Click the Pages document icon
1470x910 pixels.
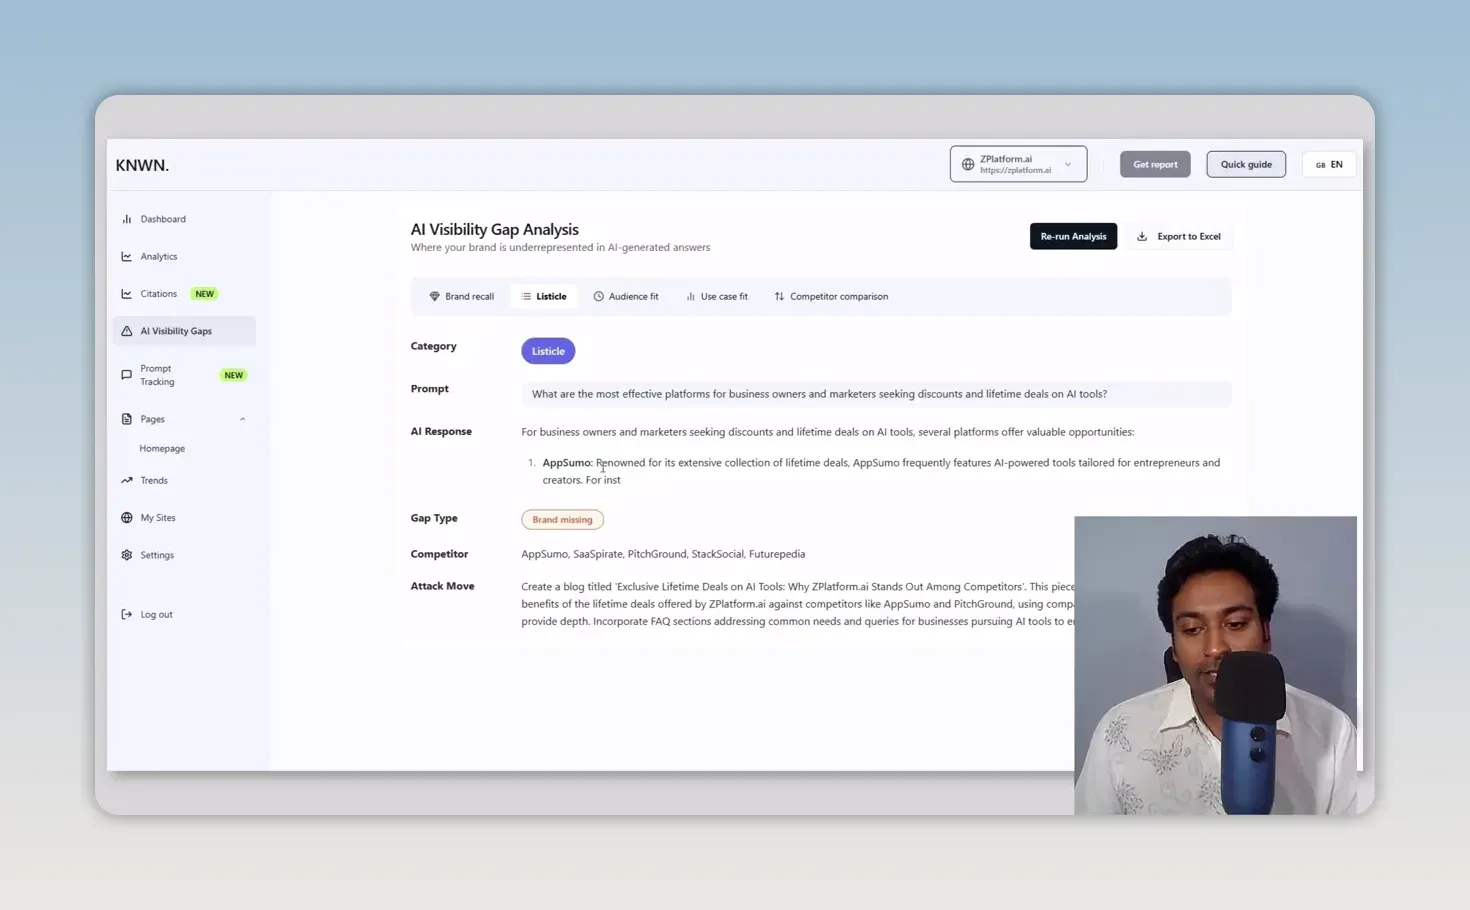tap(126, 419)
